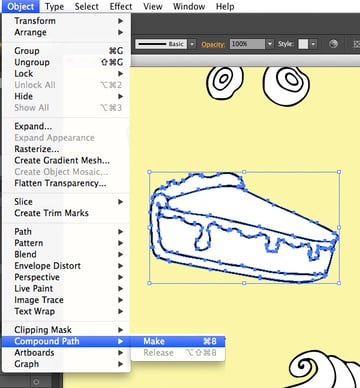Open the Help menu
Screen dimensions: 360x388
coord(225,6)
